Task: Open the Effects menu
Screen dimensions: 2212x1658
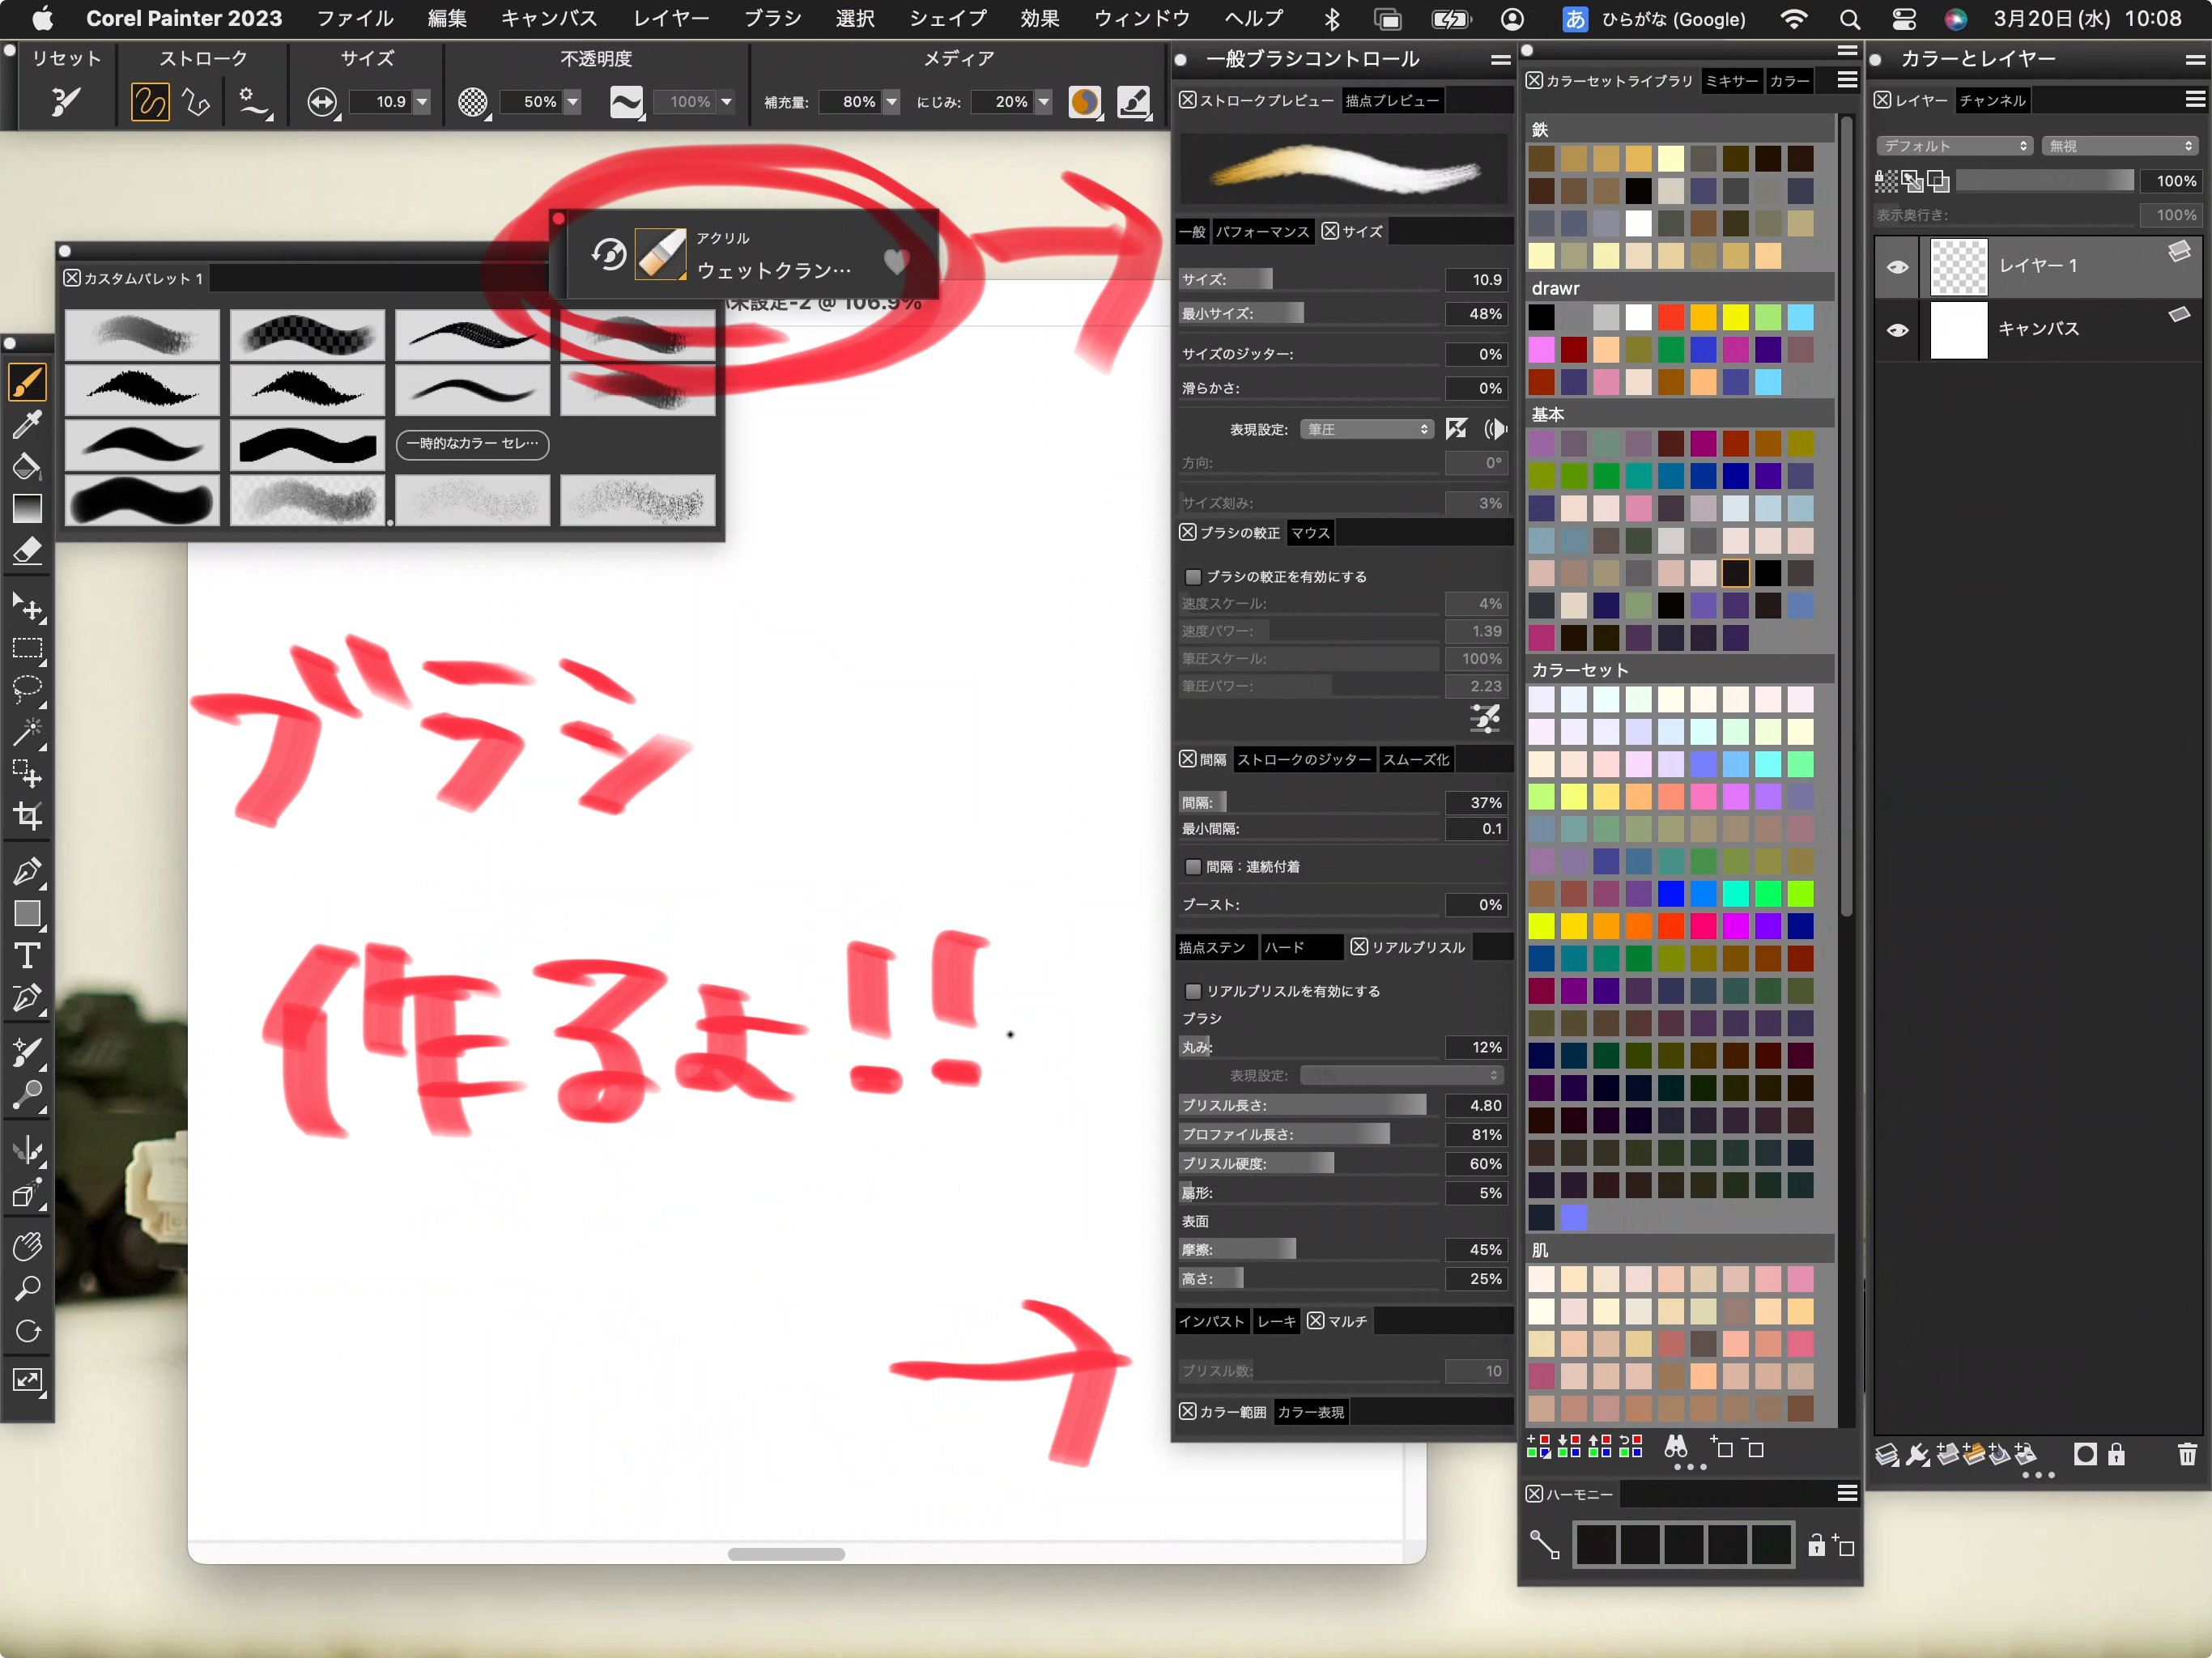Action: (x=1039, y=19)
